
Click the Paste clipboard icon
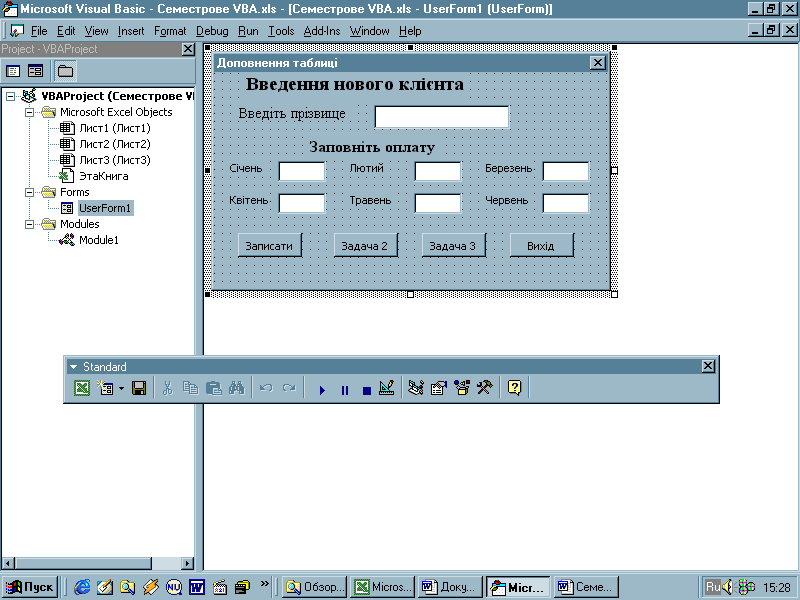[x=214, y=388]
